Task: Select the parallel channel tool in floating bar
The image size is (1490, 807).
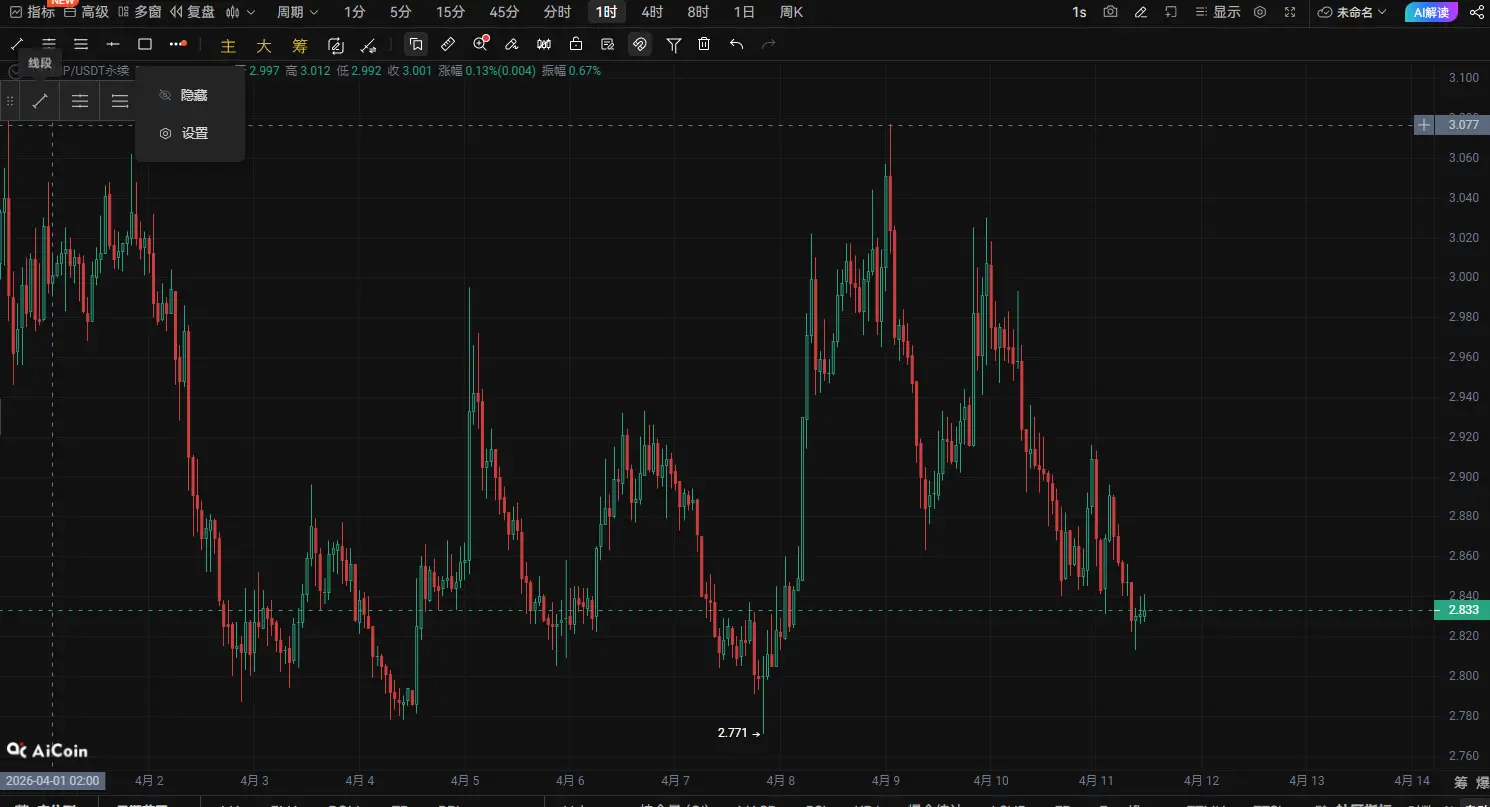Action: (x=80, y=101)
